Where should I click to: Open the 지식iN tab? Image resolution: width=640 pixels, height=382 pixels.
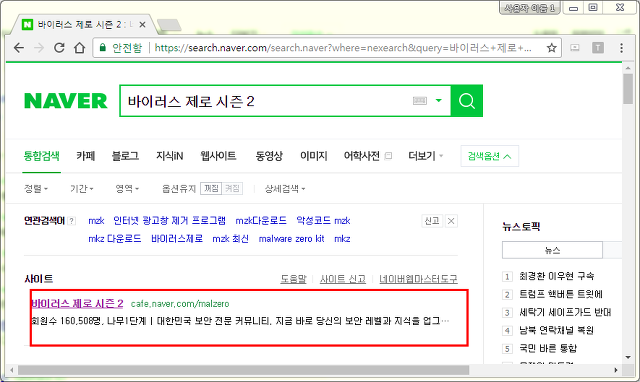click(169, 156)
